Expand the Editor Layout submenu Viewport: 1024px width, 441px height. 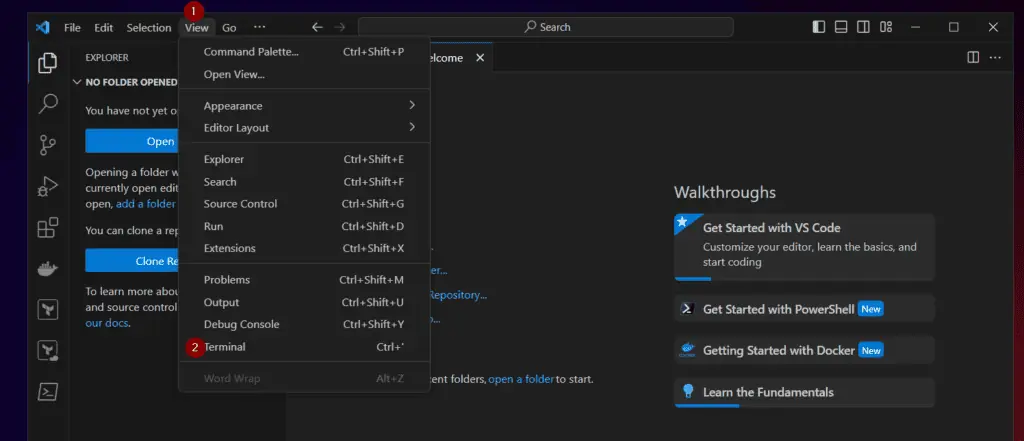pos(304,128)
